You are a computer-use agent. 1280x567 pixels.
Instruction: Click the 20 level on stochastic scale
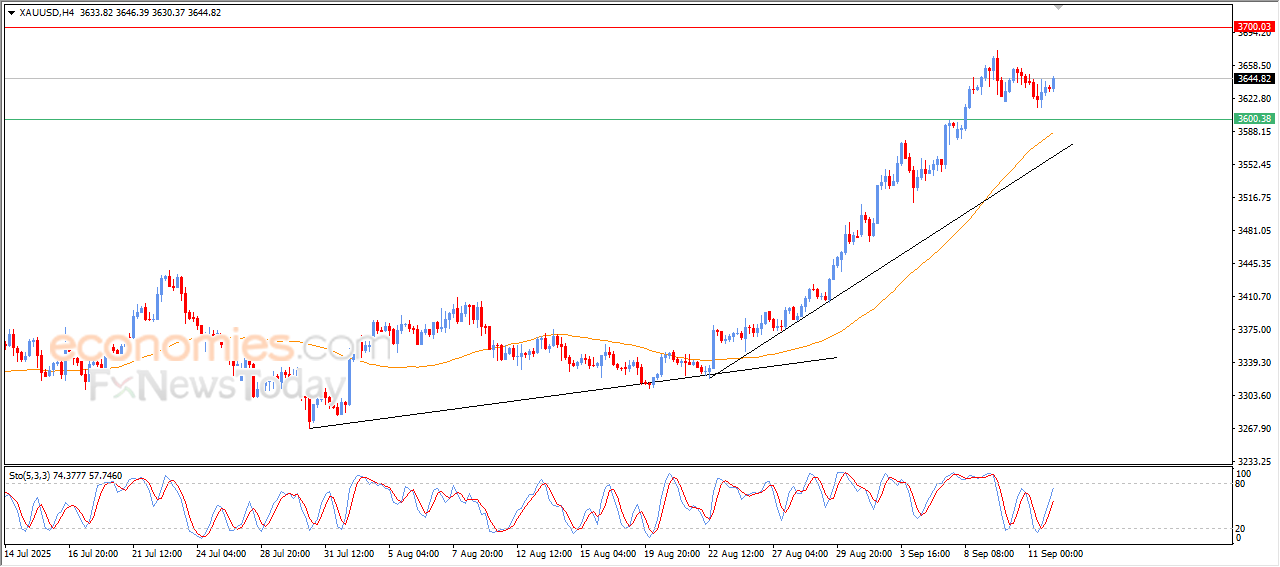click(1241, 528)
